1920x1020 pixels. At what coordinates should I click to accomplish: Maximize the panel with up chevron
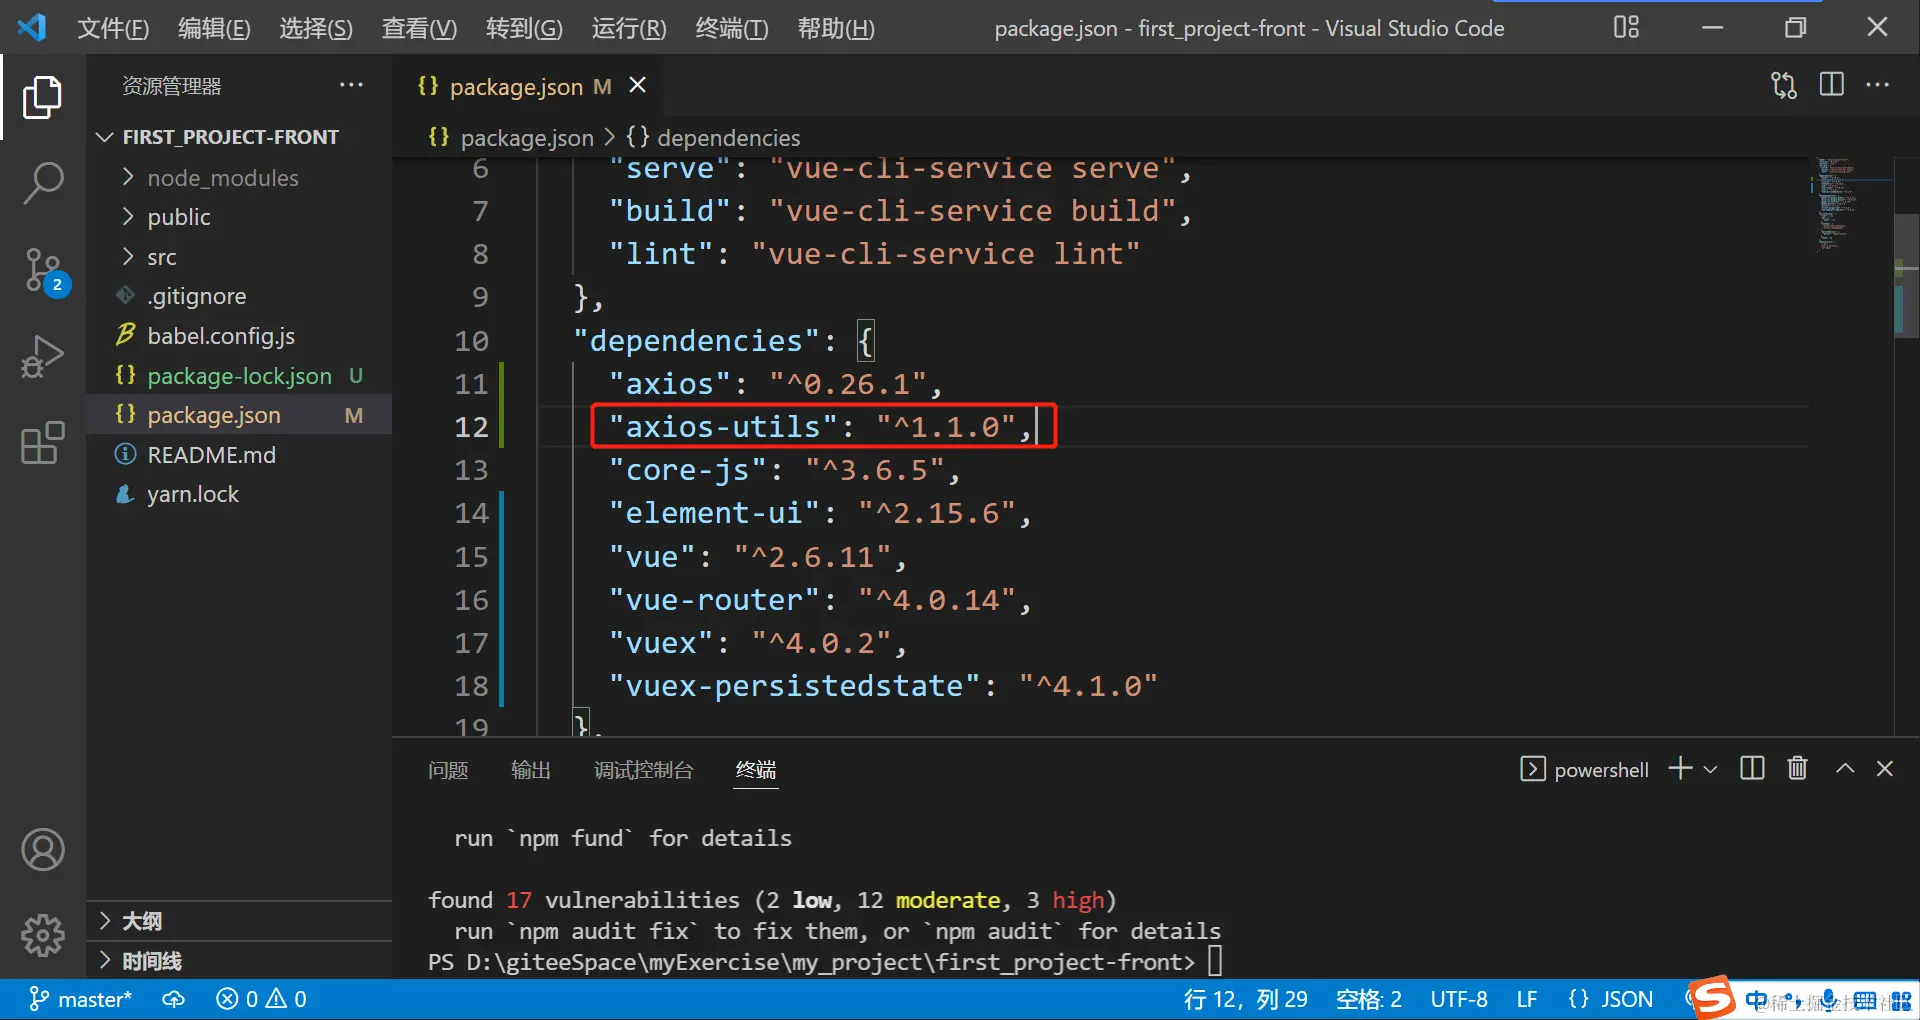[x=1845, y=768]
